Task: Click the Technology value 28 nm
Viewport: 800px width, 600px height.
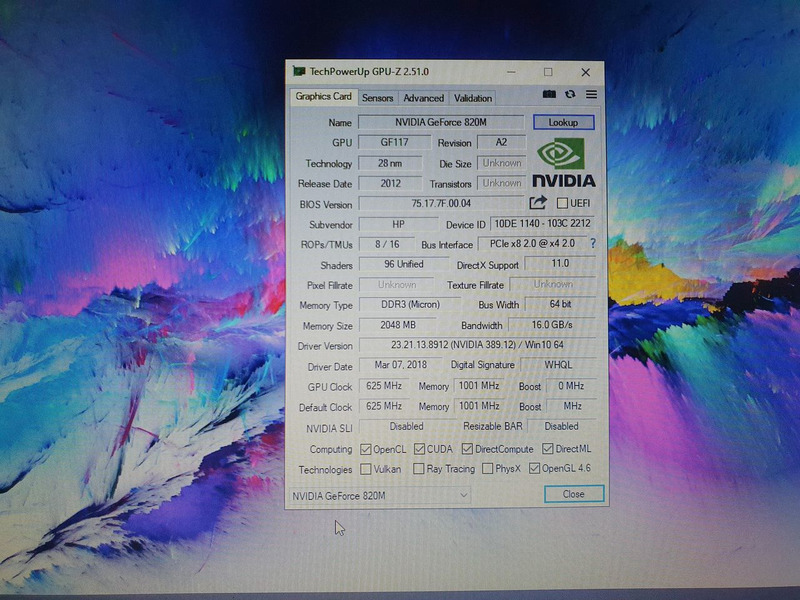Action: [x=390, y=163]
